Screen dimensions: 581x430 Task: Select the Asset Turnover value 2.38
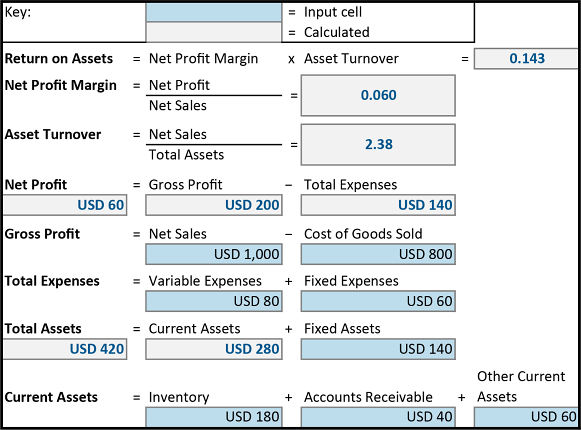coord(378,145)
